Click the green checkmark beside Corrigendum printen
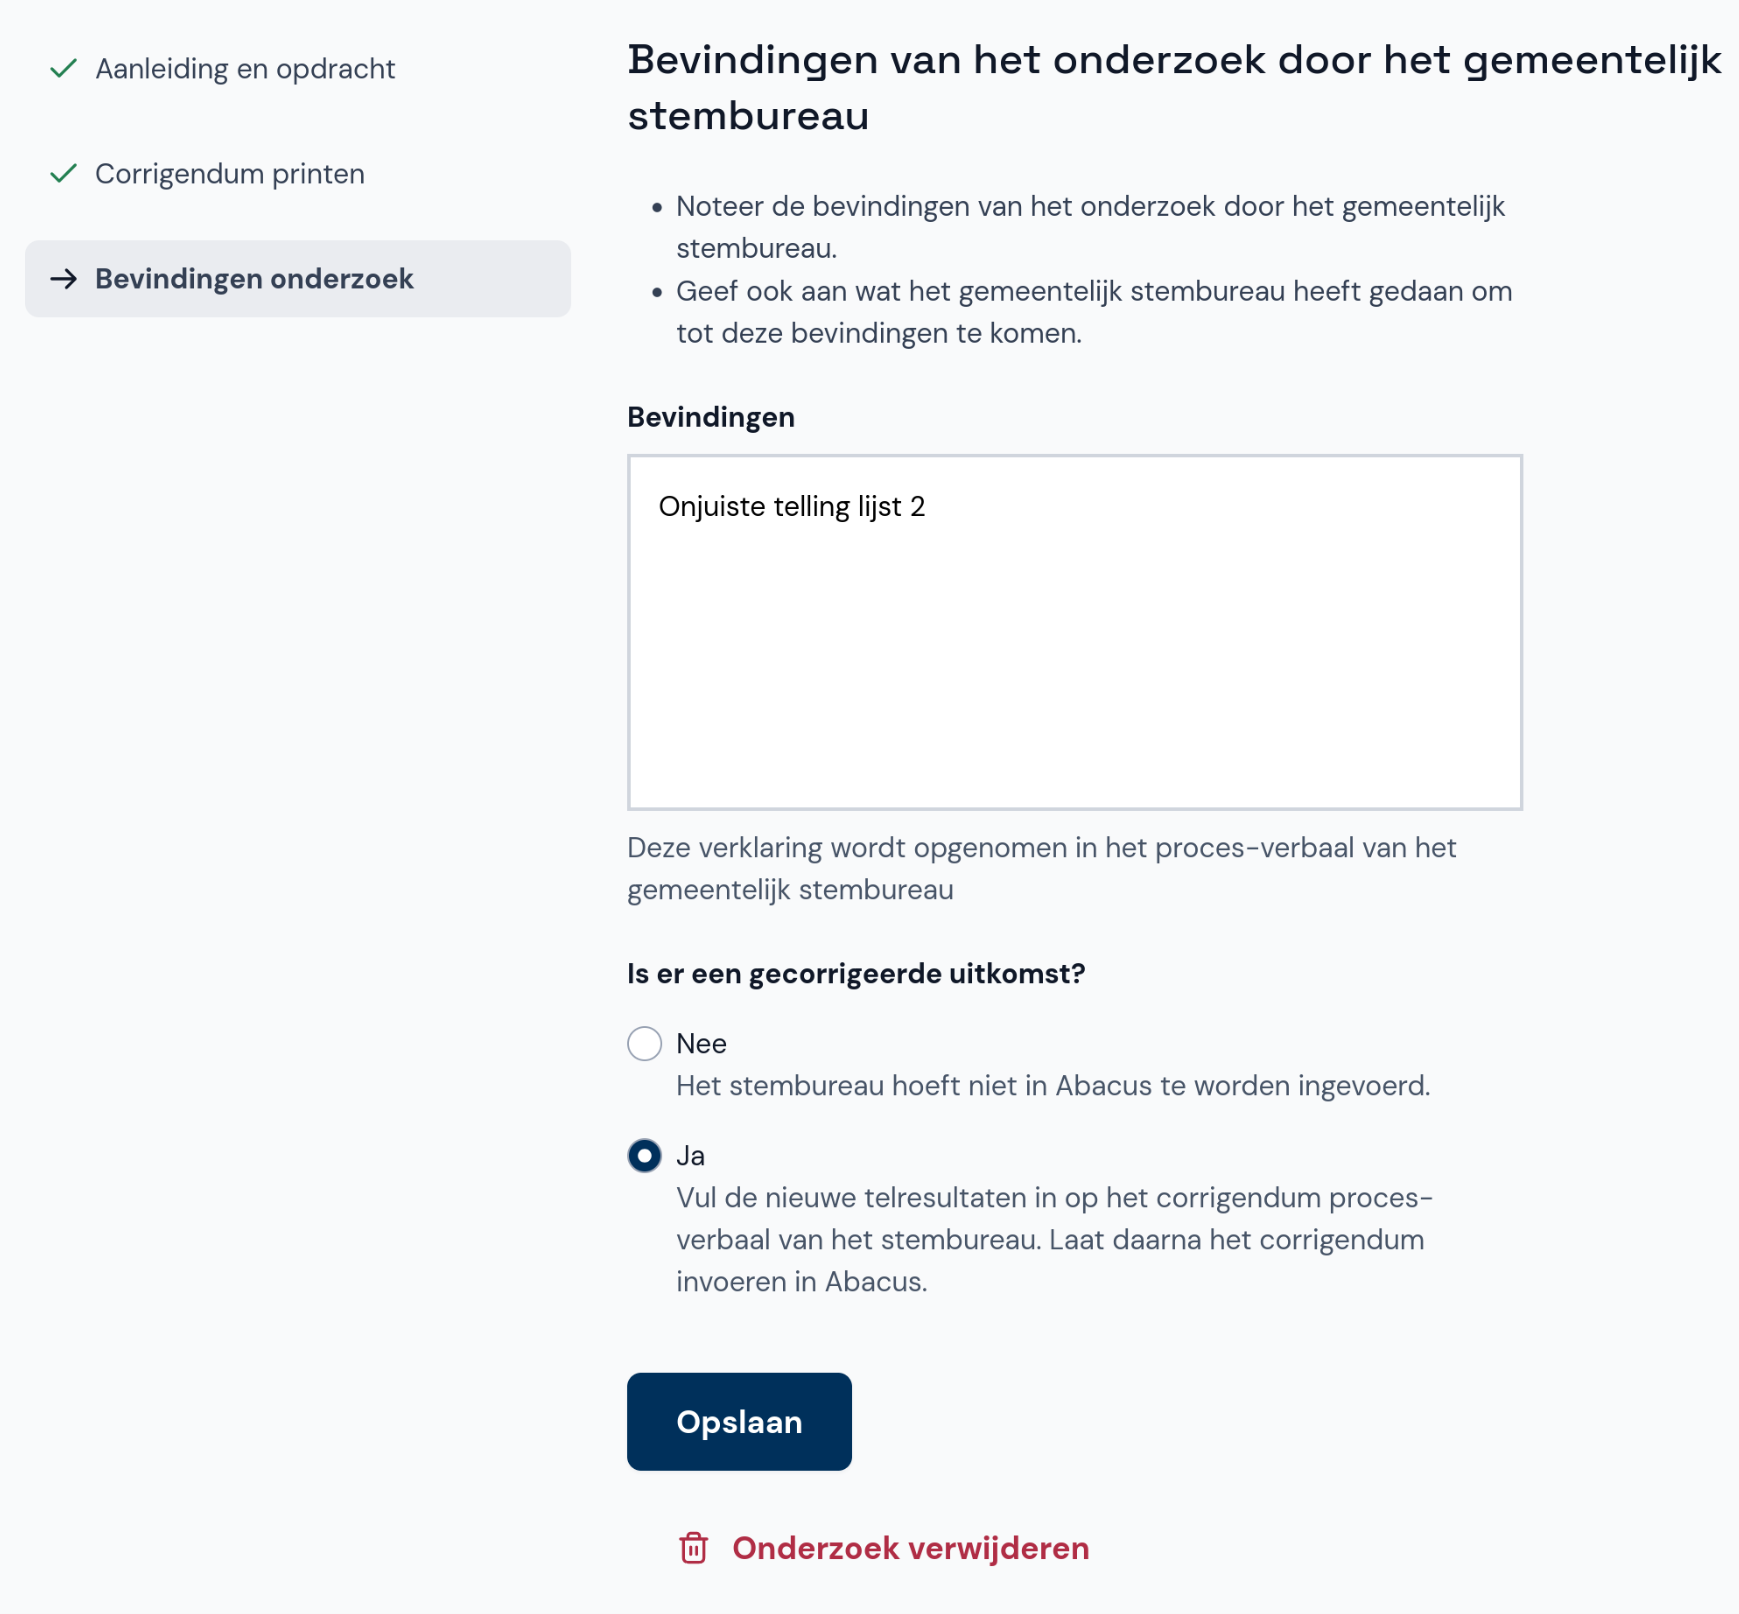Image resolution: width=1739 pixels, height=1614 pixels. 63,173
